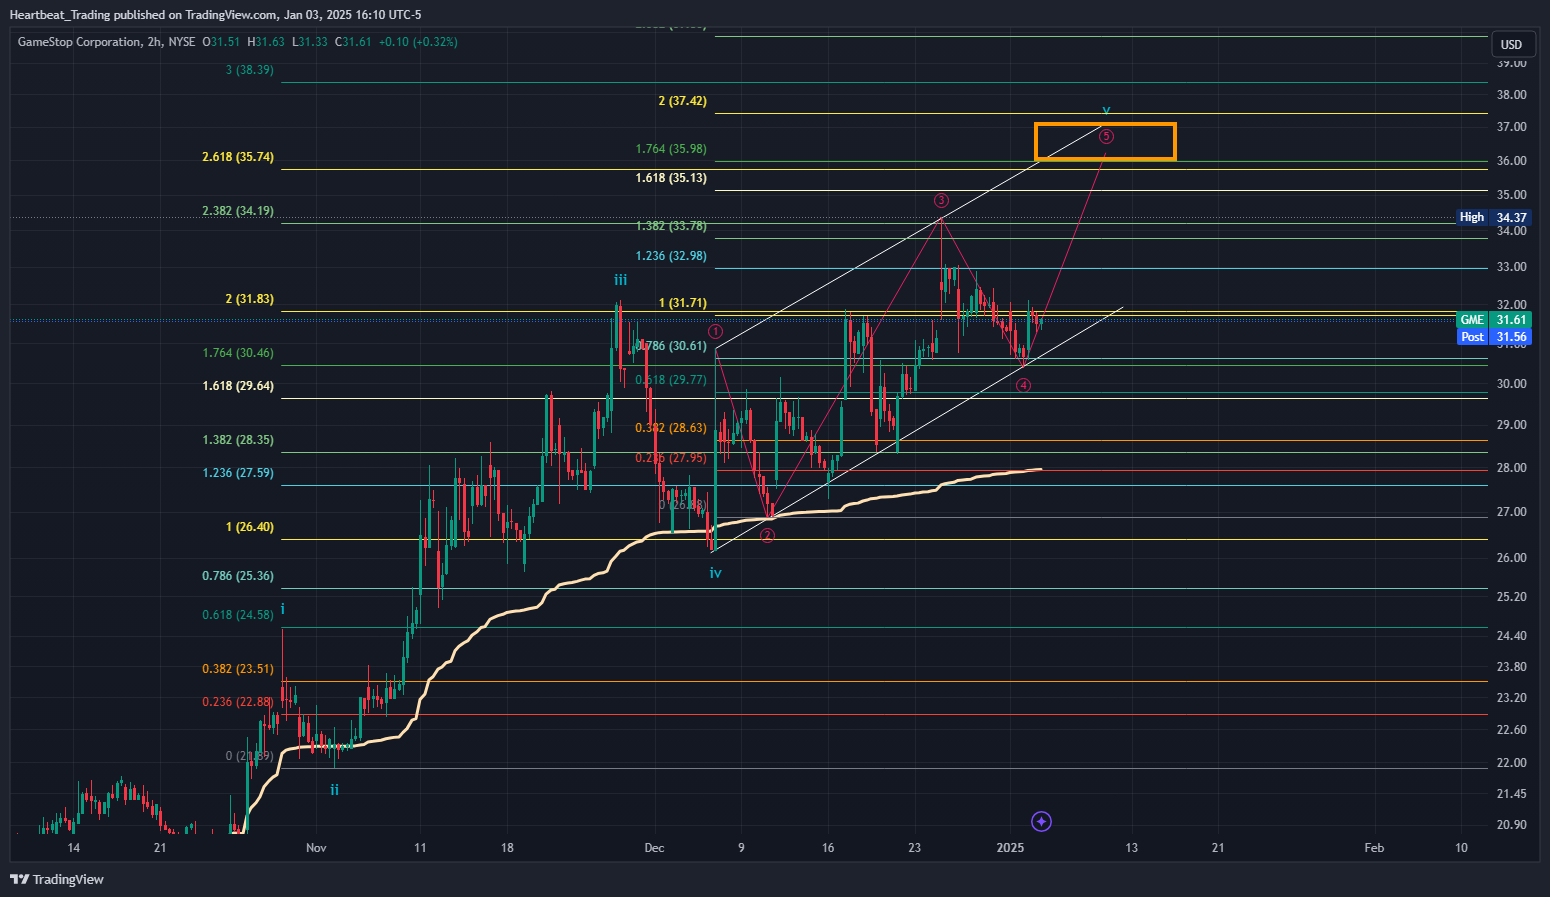The height and width of the screenshot is (897, 1550).
Task: Select the circled wave 1 label
Action: tap(715, 331)
